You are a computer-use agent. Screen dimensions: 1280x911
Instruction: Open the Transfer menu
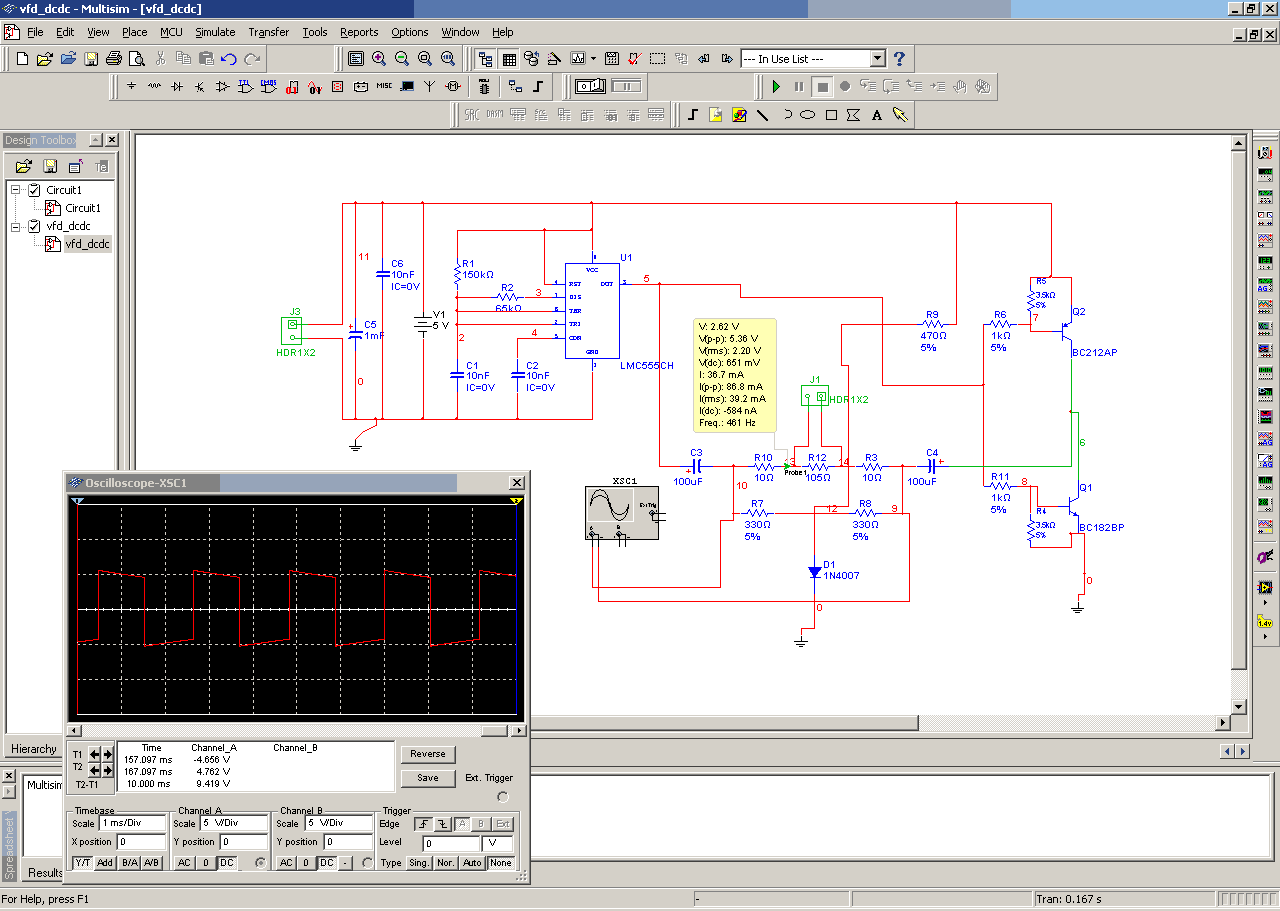pos(268,32)
